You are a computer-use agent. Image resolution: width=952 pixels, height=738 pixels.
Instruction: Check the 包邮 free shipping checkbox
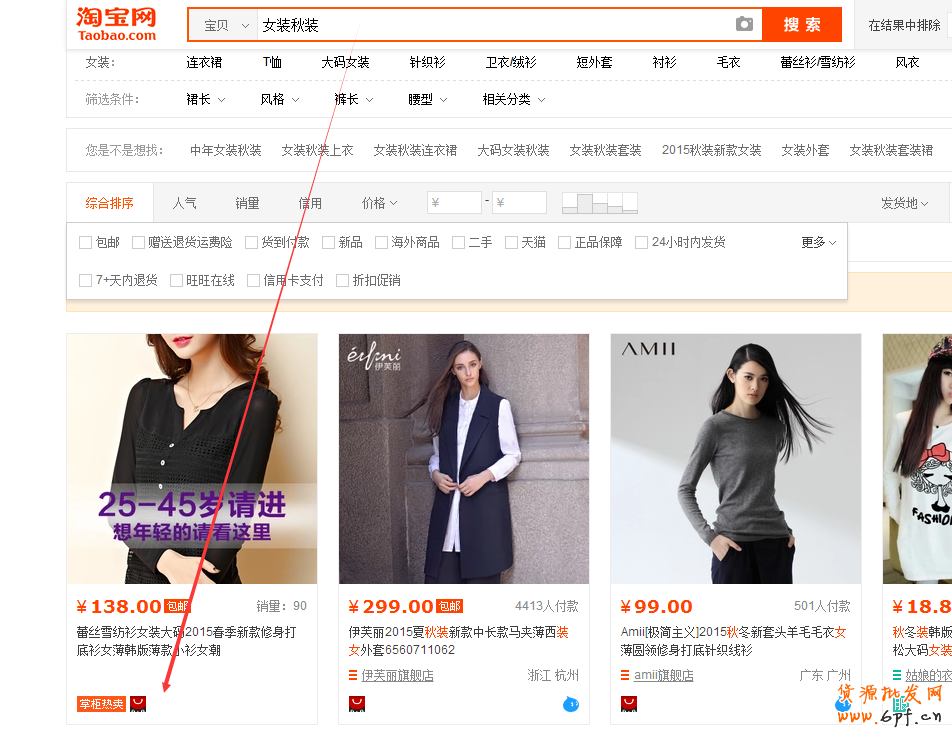point(86,242)
